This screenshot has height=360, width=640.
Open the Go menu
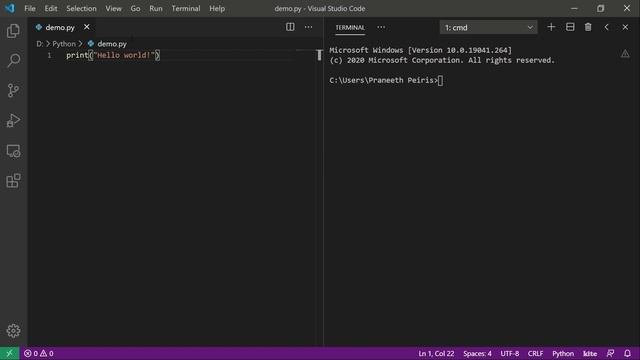tap(135, 9)
